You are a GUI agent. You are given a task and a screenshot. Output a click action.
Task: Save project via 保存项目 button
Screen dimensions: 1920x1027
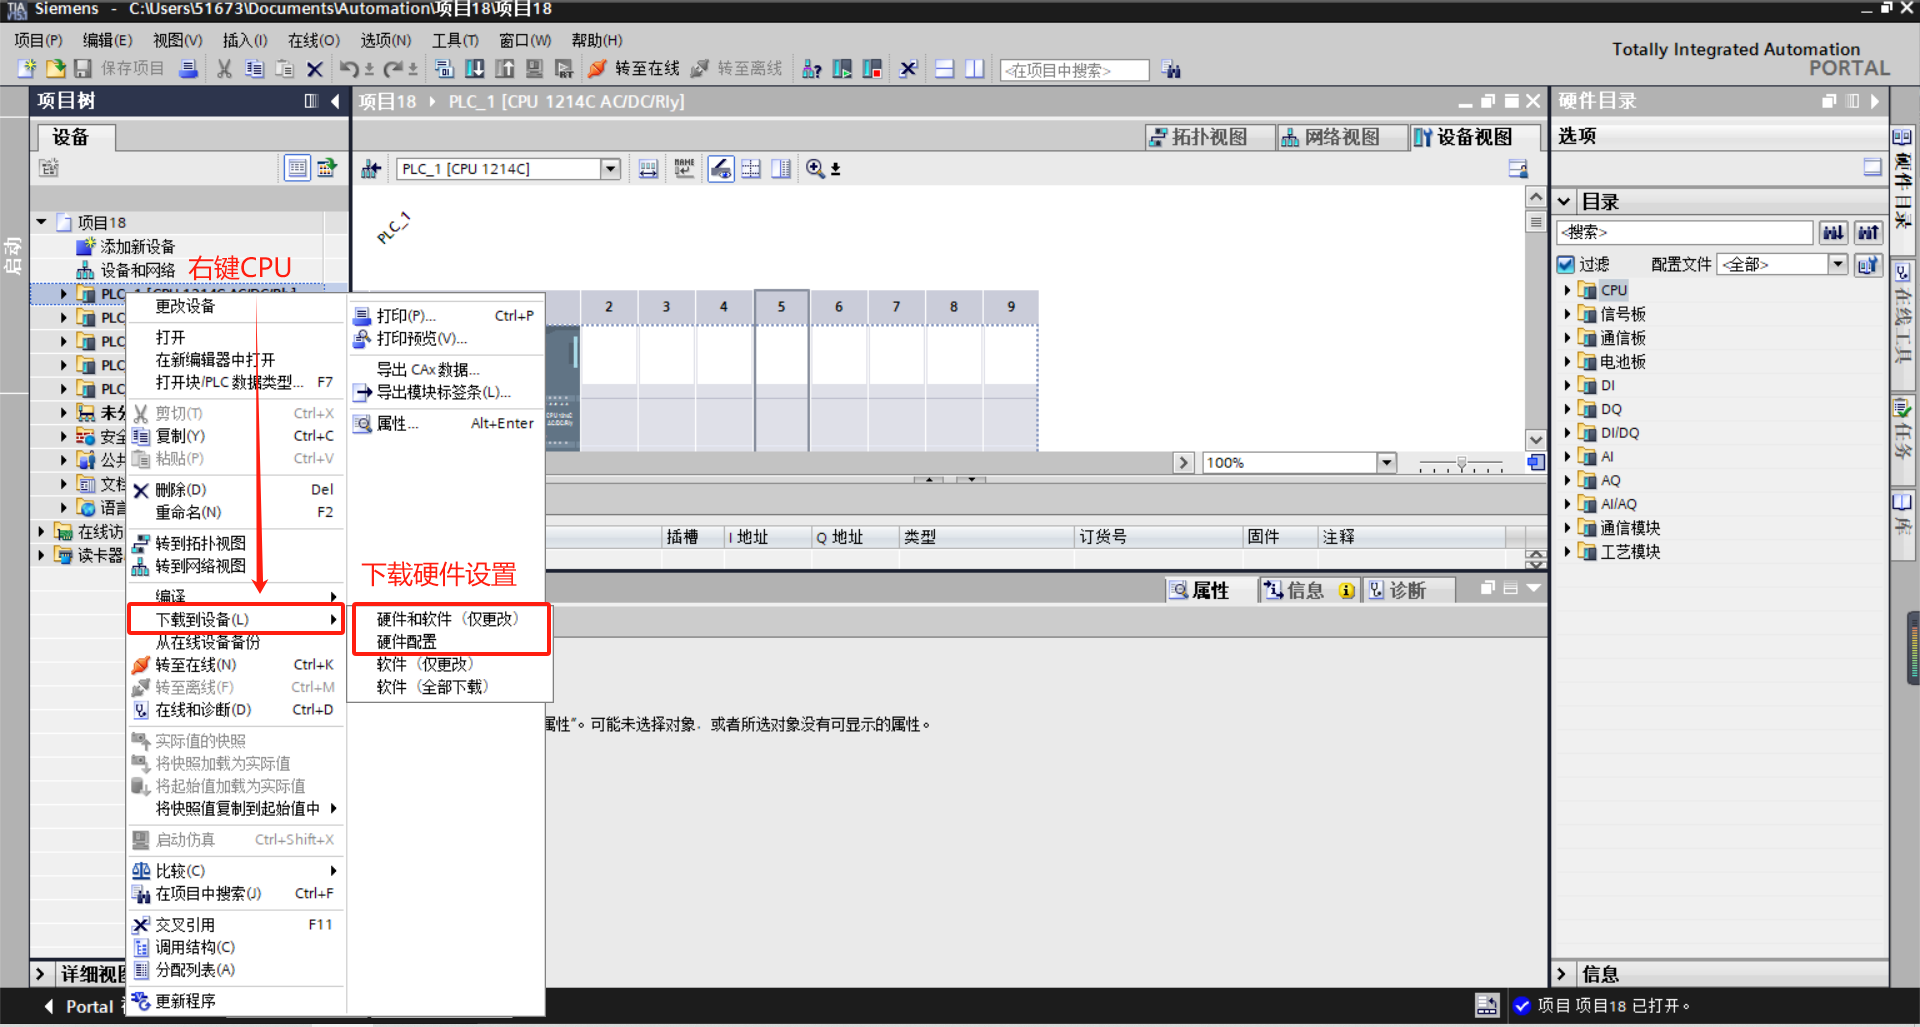119,69
